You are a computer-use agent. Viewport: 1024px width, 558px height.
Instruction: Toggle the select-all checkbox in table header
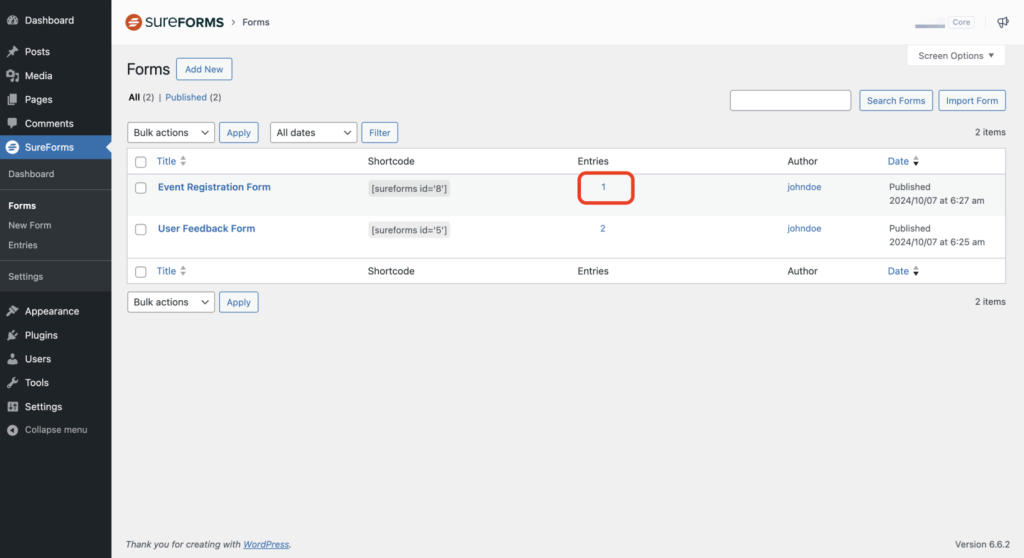141,162
